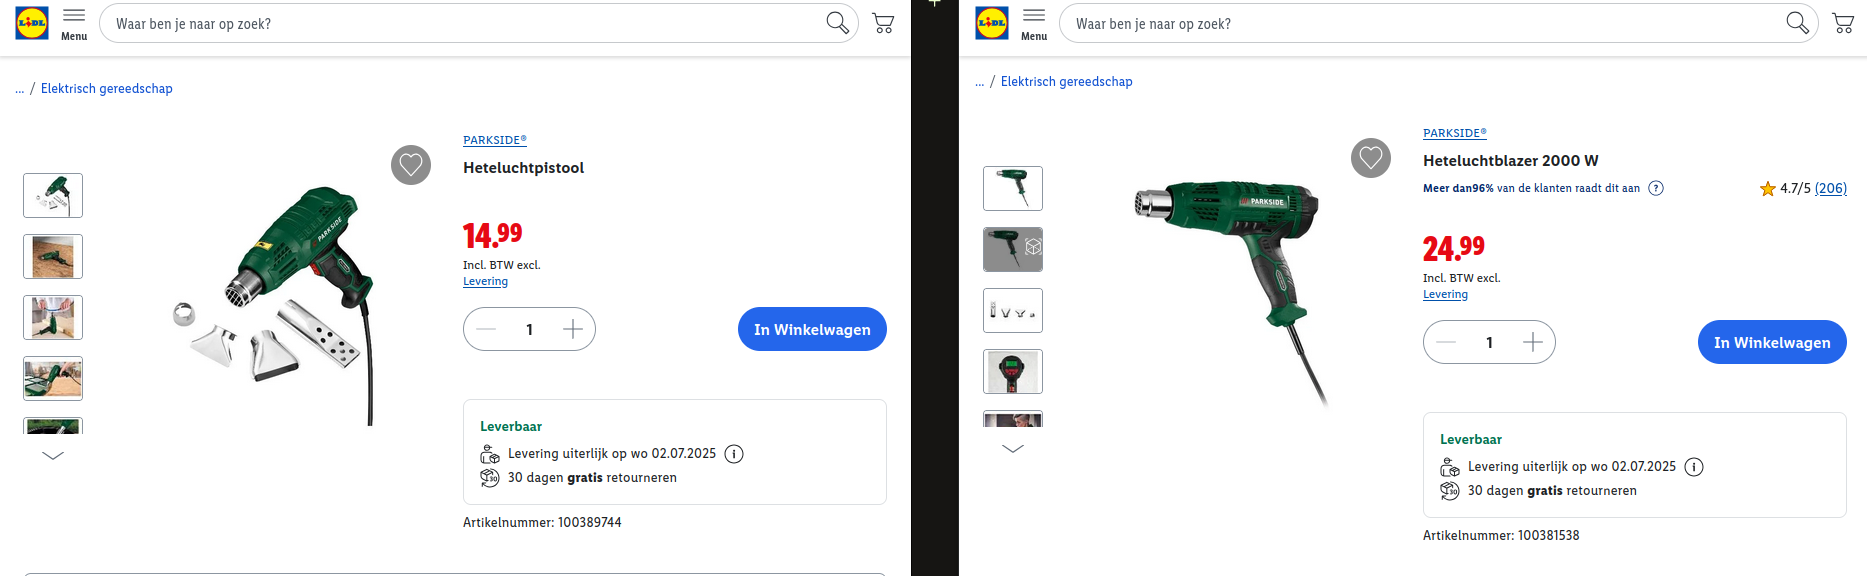Screen dimensions: 1867x576
Task: Add Heteluchtpistool to cart via In Winkelwagen
Action: pos(812,329)
